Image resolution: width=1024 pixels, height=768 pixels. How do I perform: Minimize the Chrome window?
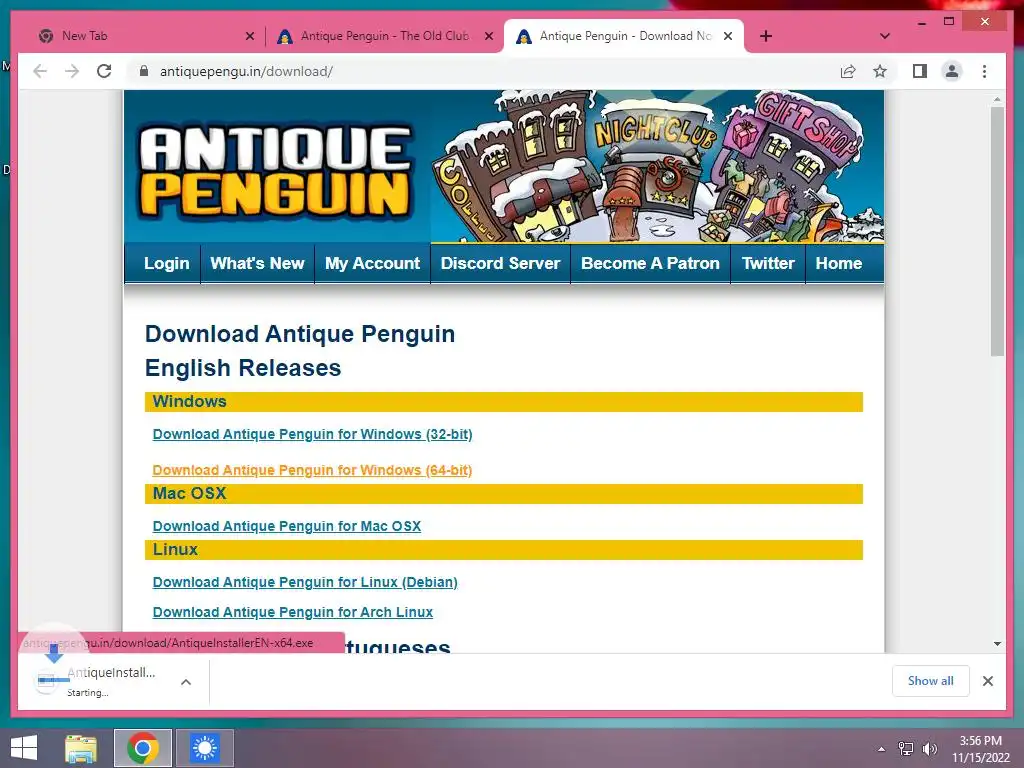click(x=921, y=22)
